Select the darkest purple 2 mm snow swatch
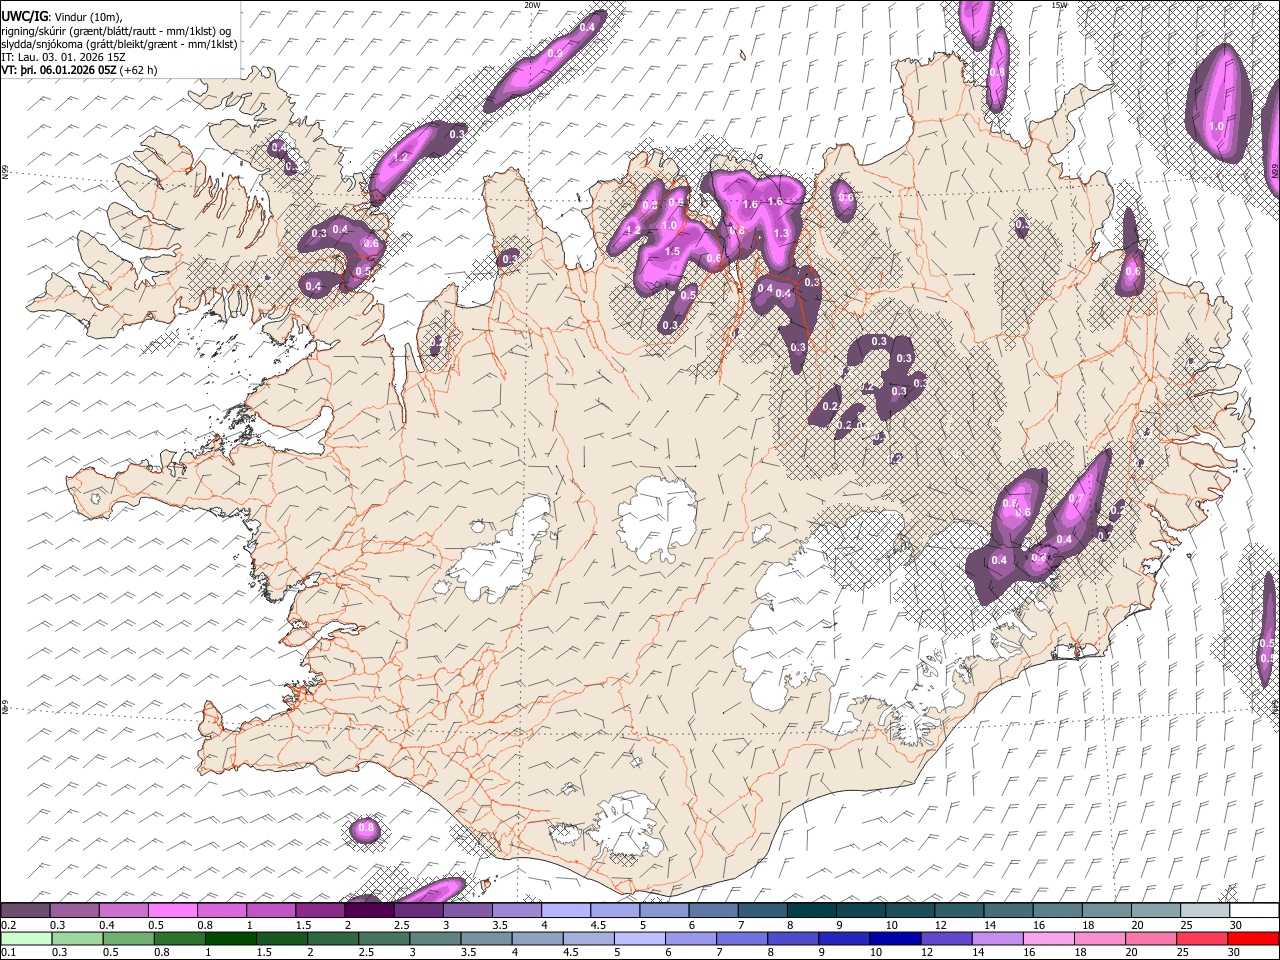 [x=369, y=911]
